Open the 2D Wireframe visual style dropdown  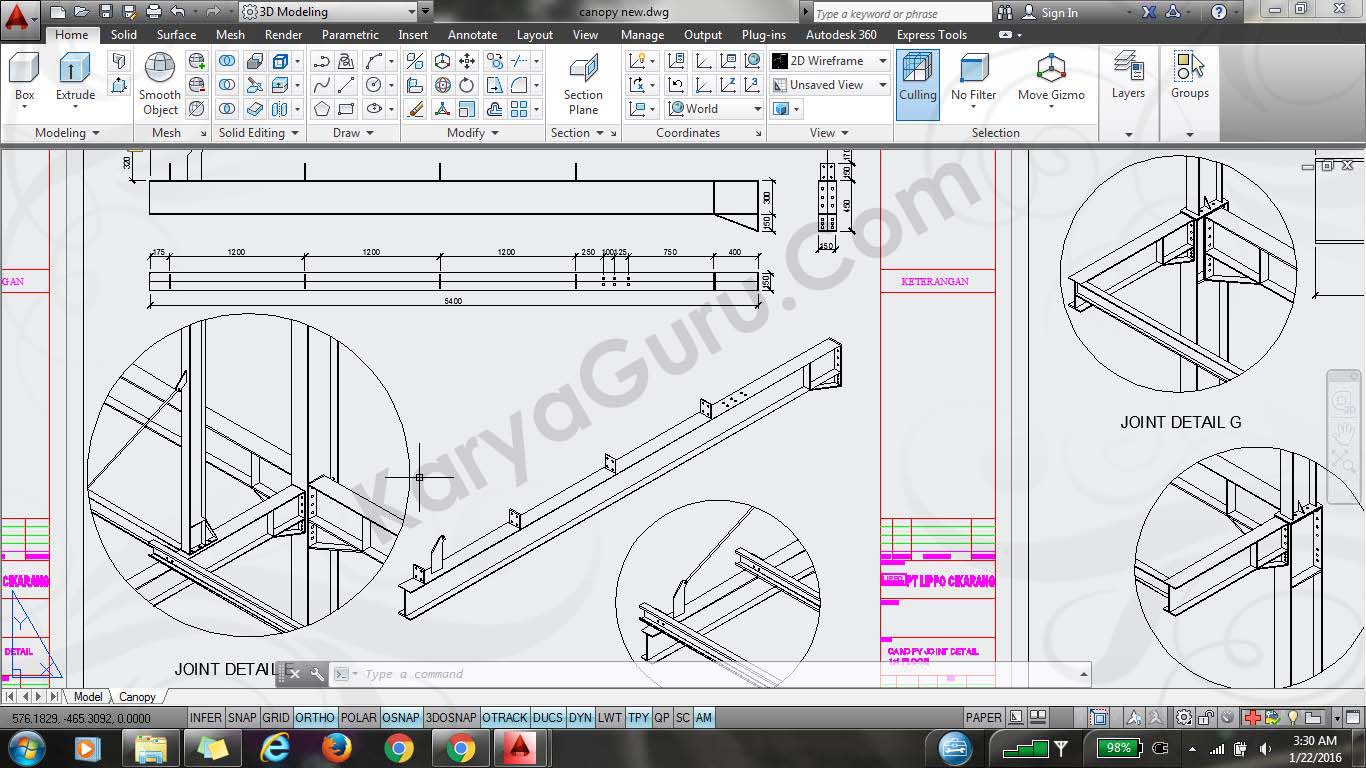[x=829, y=61]
